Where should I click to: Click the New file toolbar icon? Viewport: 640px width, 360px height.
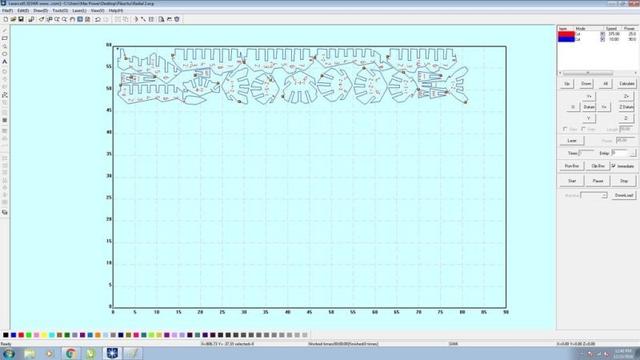coord(5,19)
